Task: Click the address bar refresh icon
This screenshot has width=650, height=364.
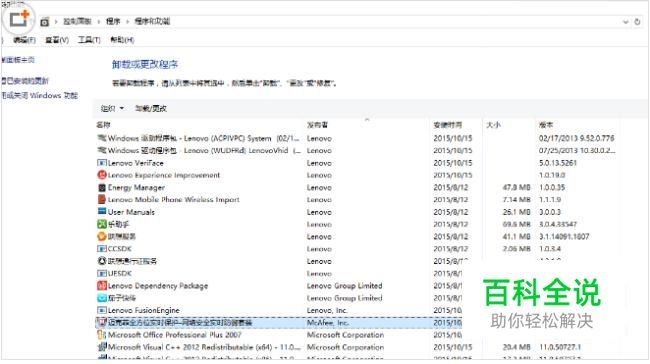Action: tap(637, 22)
